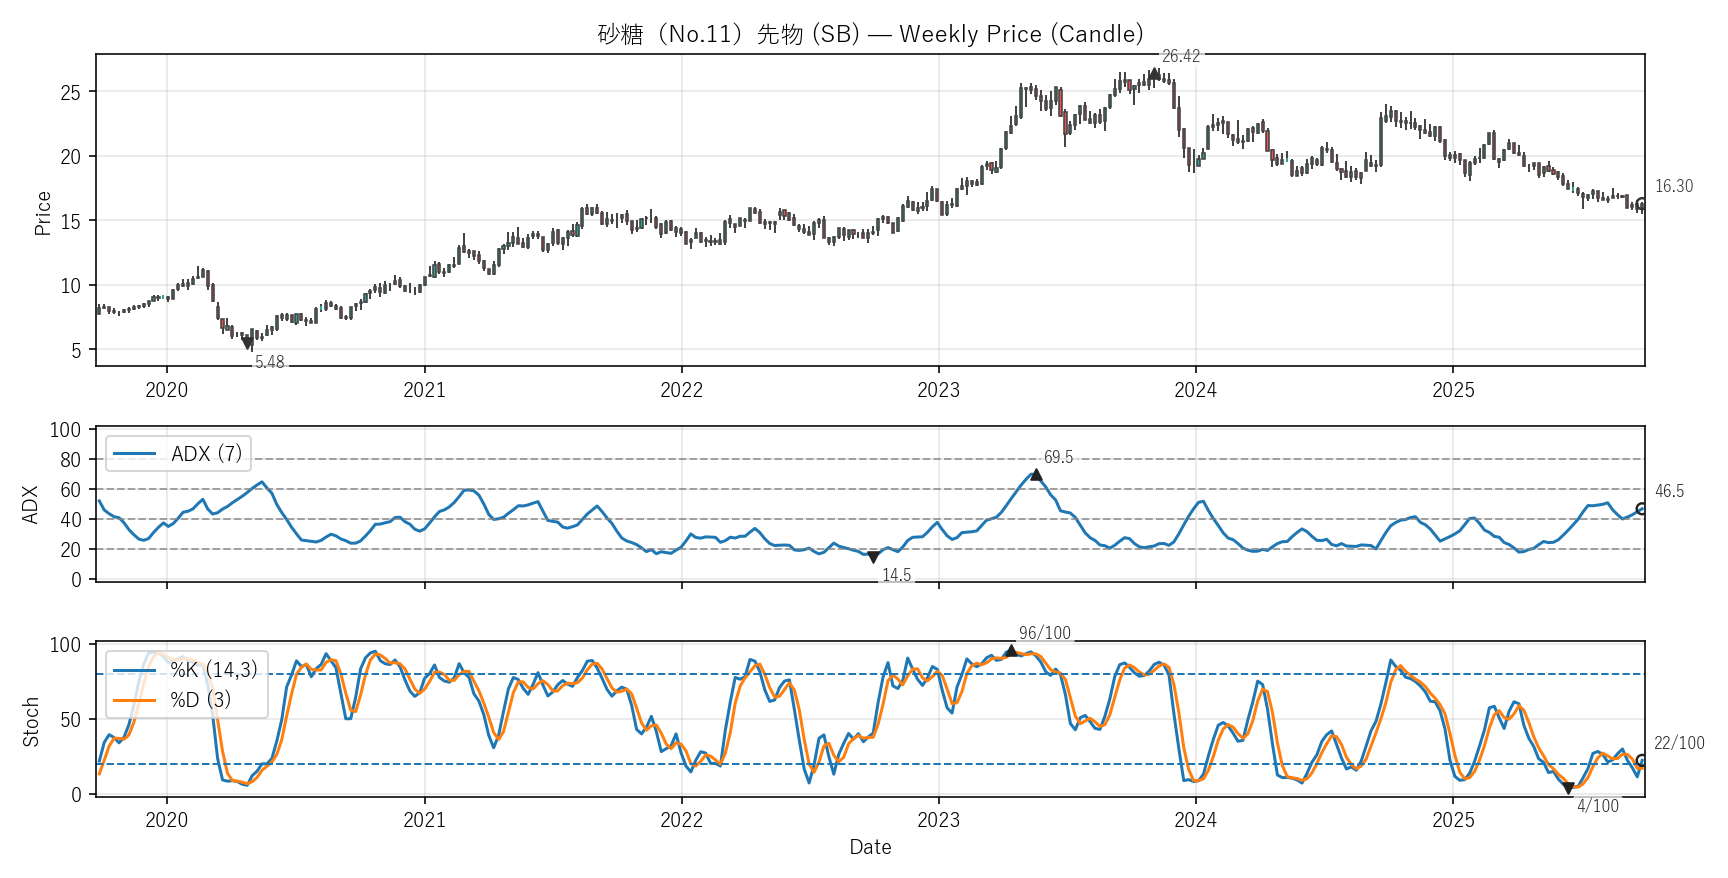Click the blue %K line swatch in legend

coord(134,670)
